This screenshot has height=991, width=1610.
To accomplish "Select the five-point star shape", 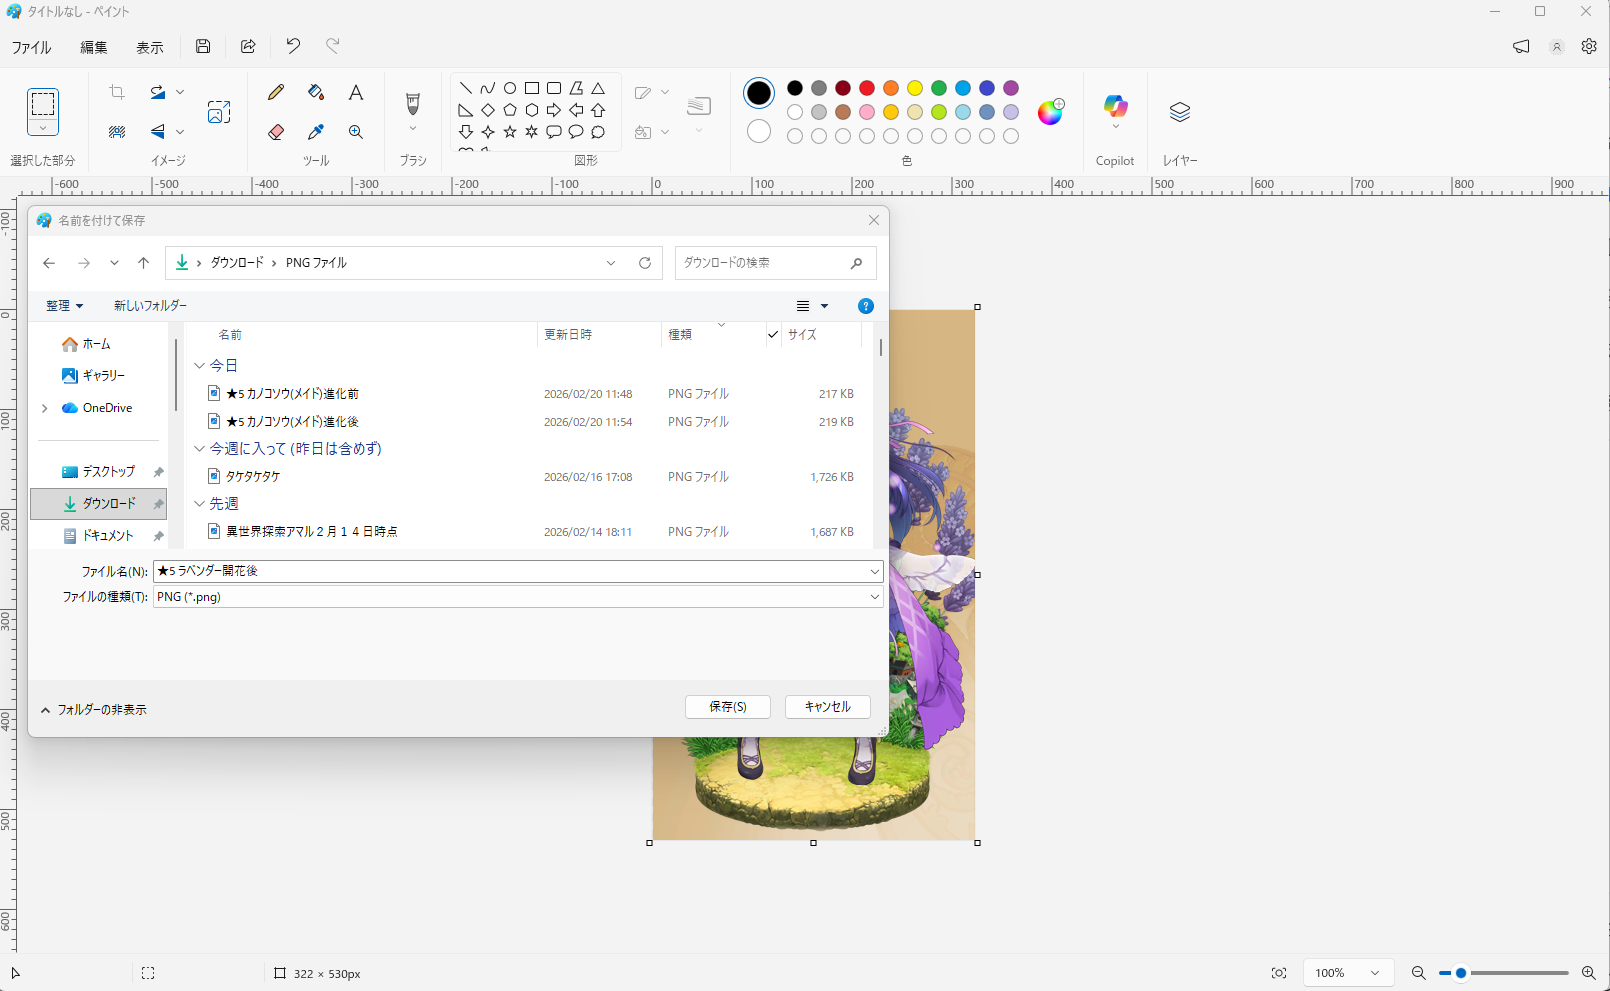I will tap(510, 132).
